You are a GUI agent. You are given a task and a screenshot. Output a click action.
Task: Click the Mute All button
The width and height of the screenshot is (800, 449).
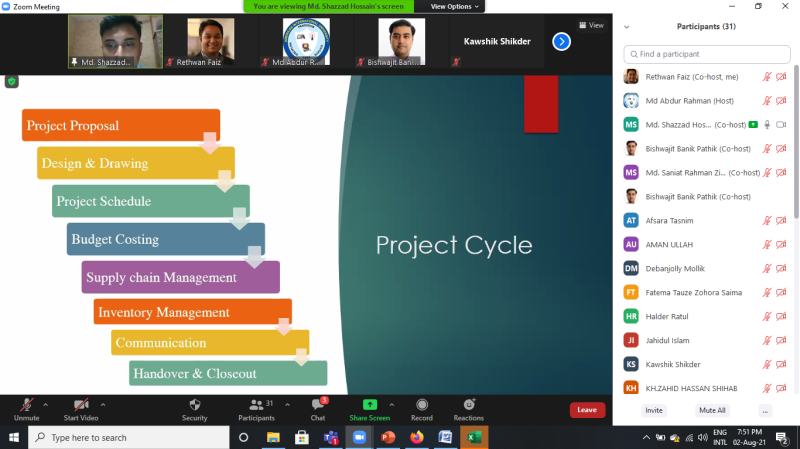[x=712, y=410]
